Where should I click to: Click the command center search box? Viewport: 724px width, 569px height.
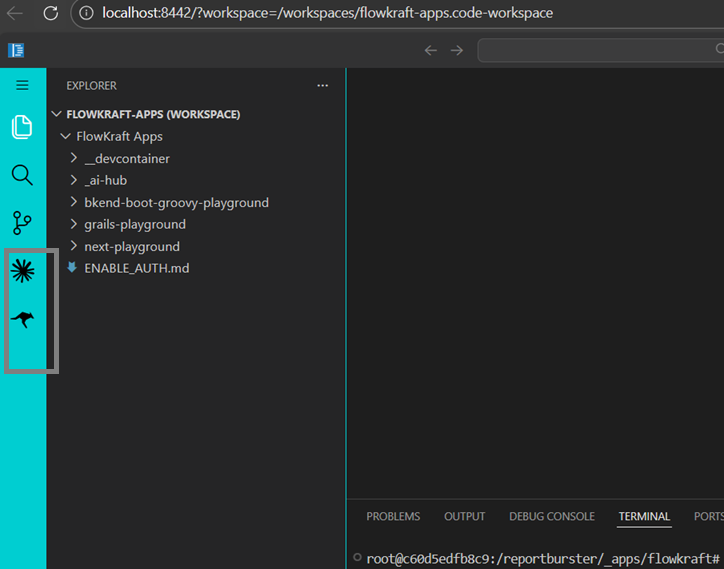(600, 50)
